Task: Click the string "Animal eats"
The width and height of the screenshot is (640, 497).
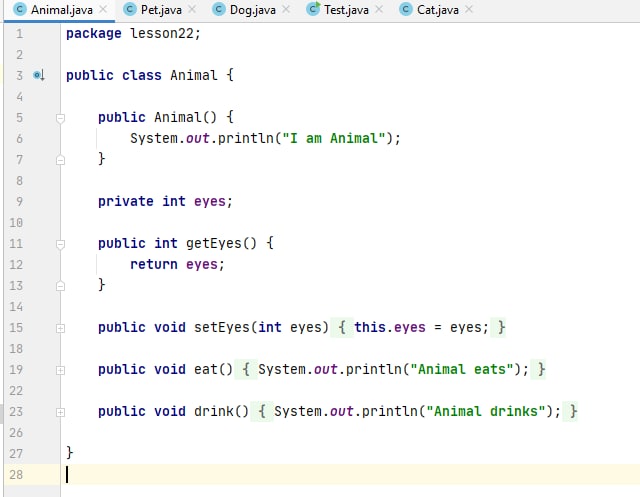Action: pyautogui.click(x=462, y=369)
